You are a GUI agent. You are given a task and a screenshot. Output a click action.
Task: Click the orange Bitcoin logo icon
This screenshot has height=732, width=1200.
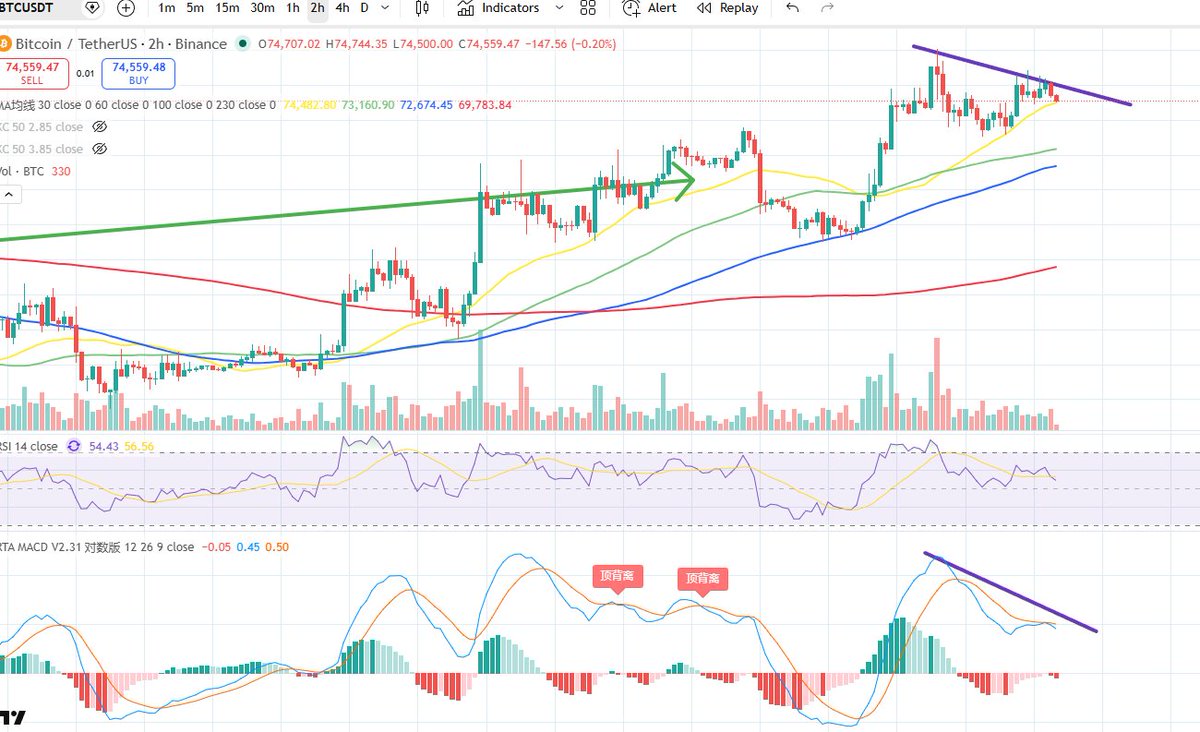[x=4, y=44]
